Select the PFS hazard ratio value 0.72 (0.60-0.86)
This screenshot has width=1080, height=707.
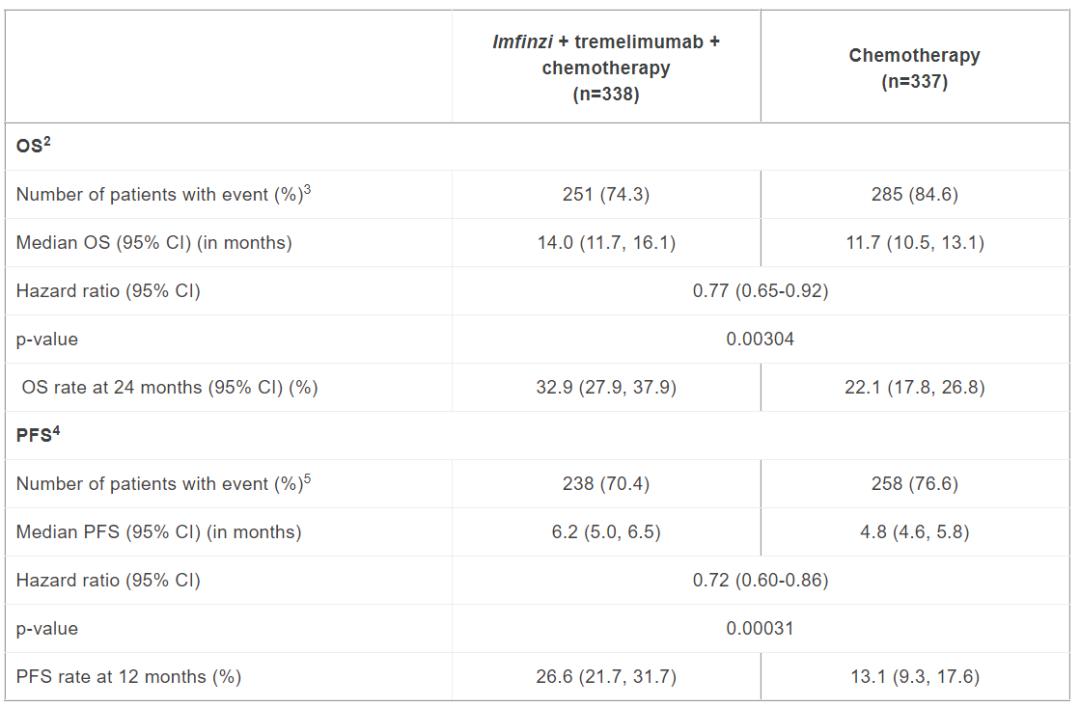(760, 580)
